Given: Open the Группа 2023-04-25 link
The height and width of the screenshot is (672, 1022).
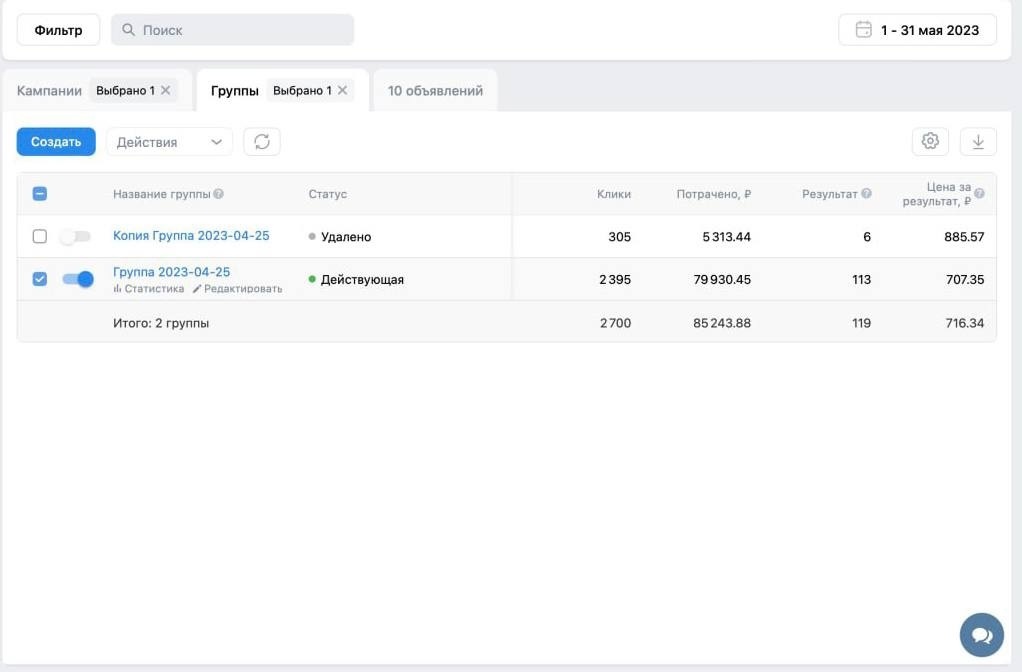Looking at the screenshot, I should pyautogui.click(x=171, y=272).
